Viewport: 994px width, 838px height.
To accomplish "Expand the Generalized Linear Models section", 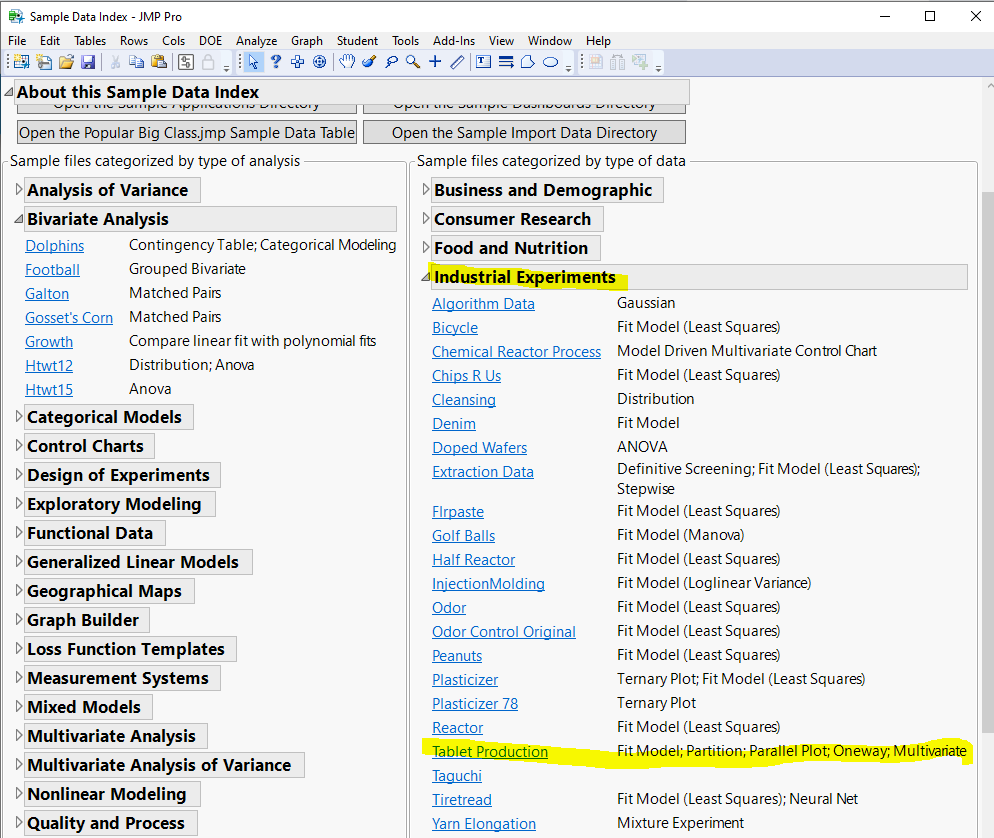I will (x=18, y=561).
